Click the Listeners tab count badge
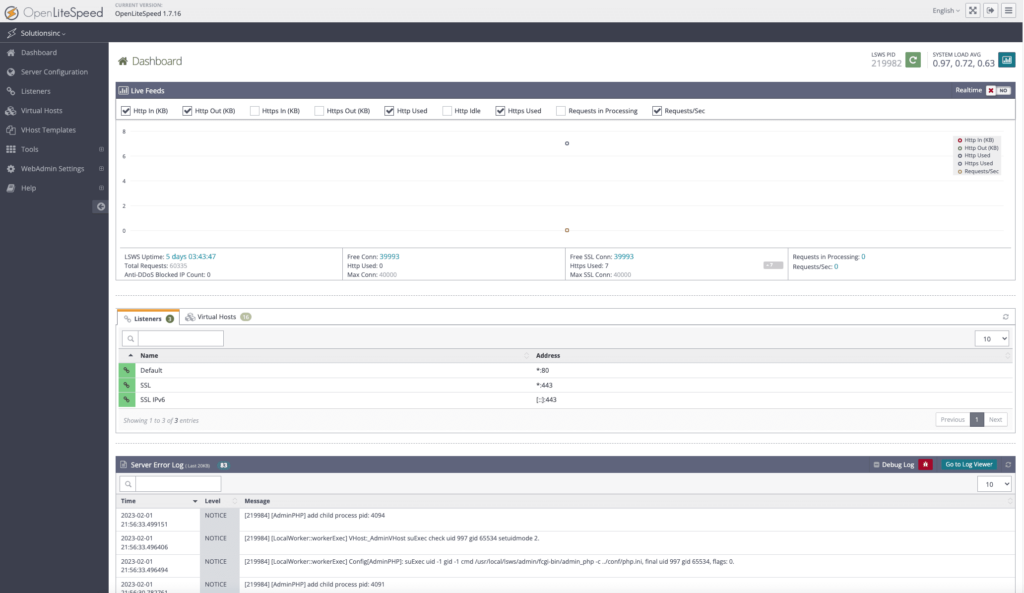Screen dimensions: 1024x593 click(170, 319)
